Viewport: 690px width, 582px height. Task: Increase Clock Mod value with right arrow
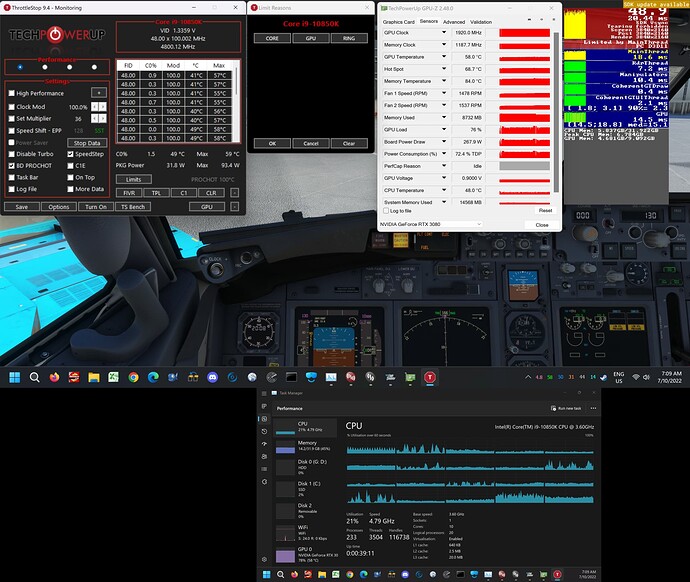[103, 107]
